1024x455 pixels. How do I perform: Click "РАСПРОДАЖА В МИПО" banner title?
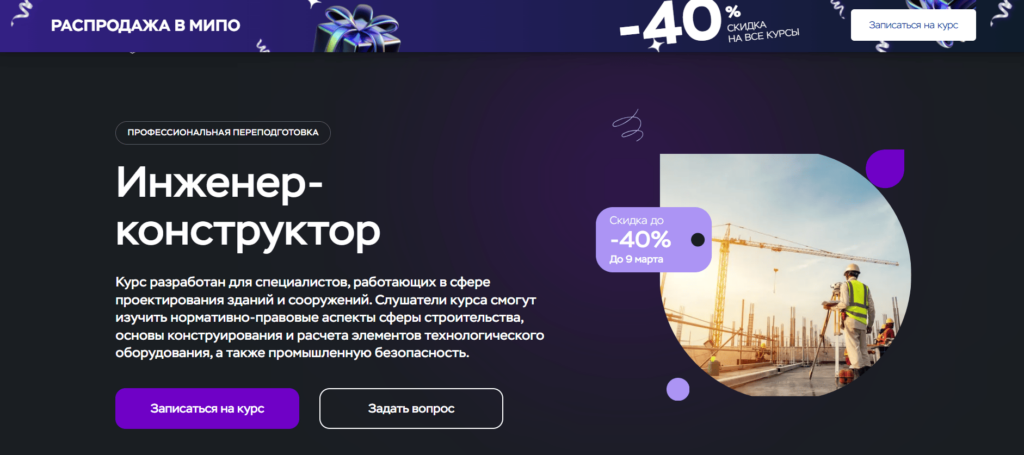click(146, 25)
